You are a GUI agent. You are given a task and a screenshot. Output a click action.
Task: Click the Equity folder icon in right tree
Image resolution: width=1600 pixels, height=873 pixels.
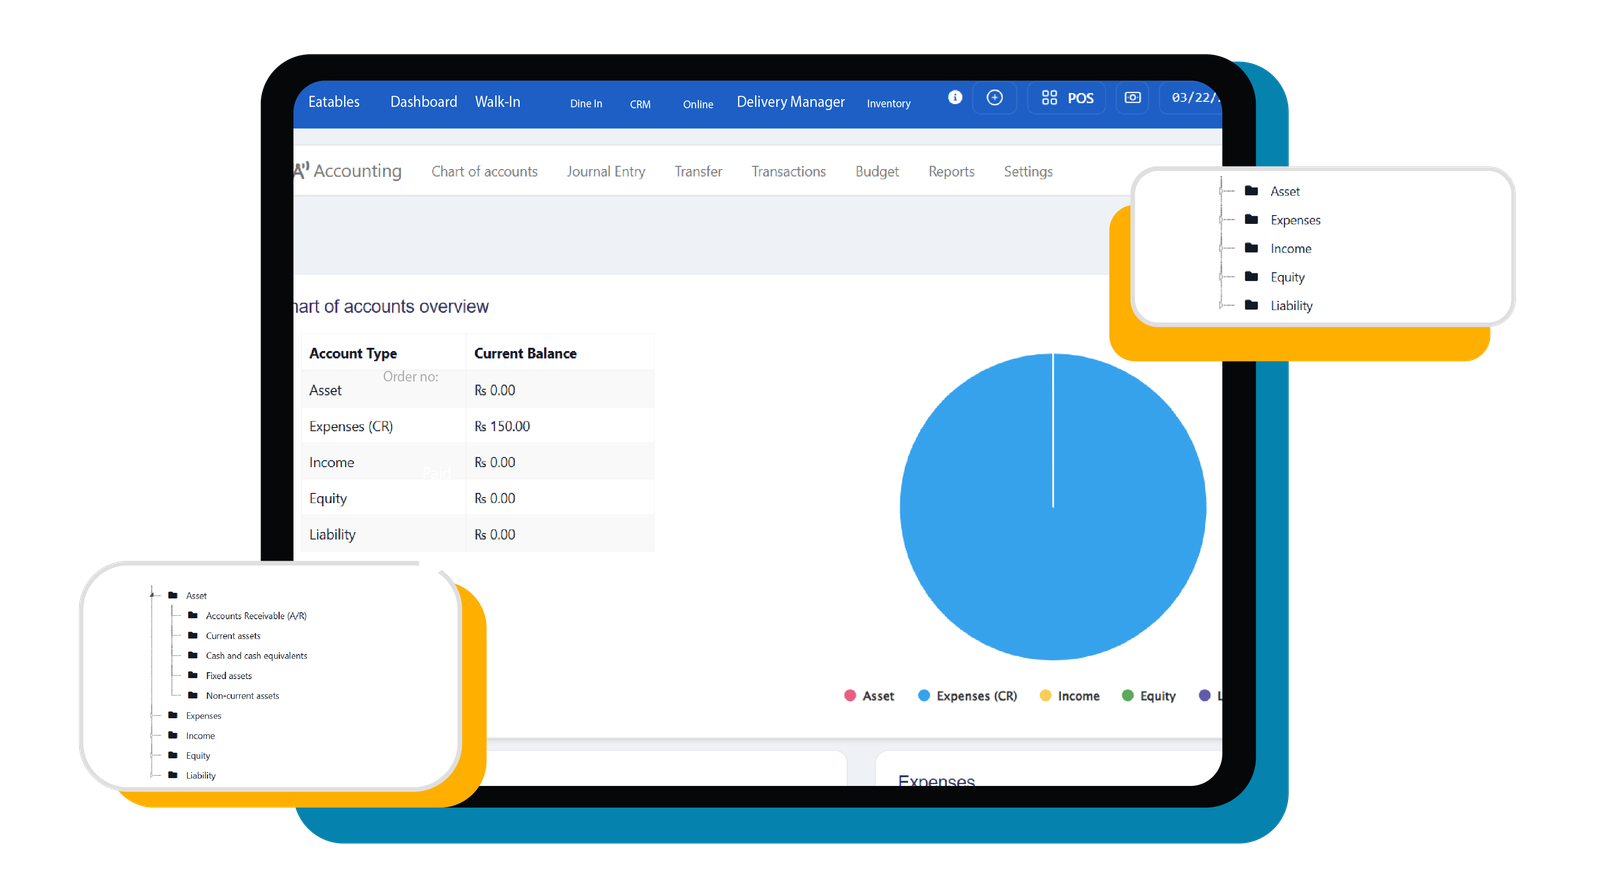1251,277
